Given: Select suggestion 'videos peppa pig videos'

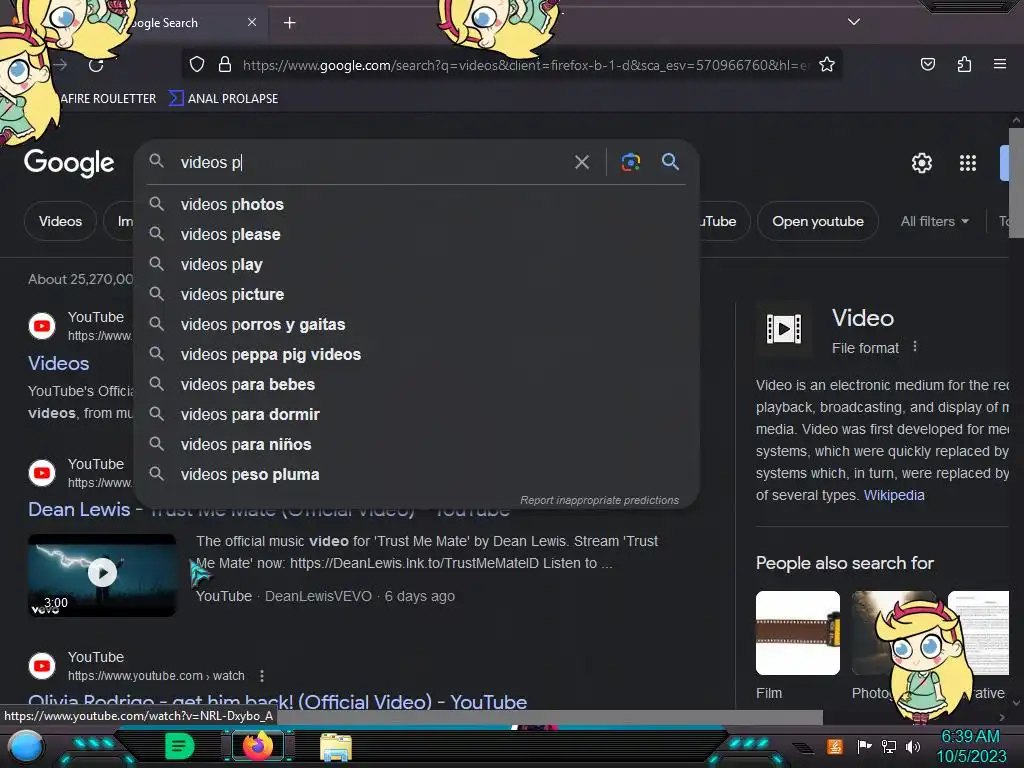Looking at the screenshot, I should (417, 355).
